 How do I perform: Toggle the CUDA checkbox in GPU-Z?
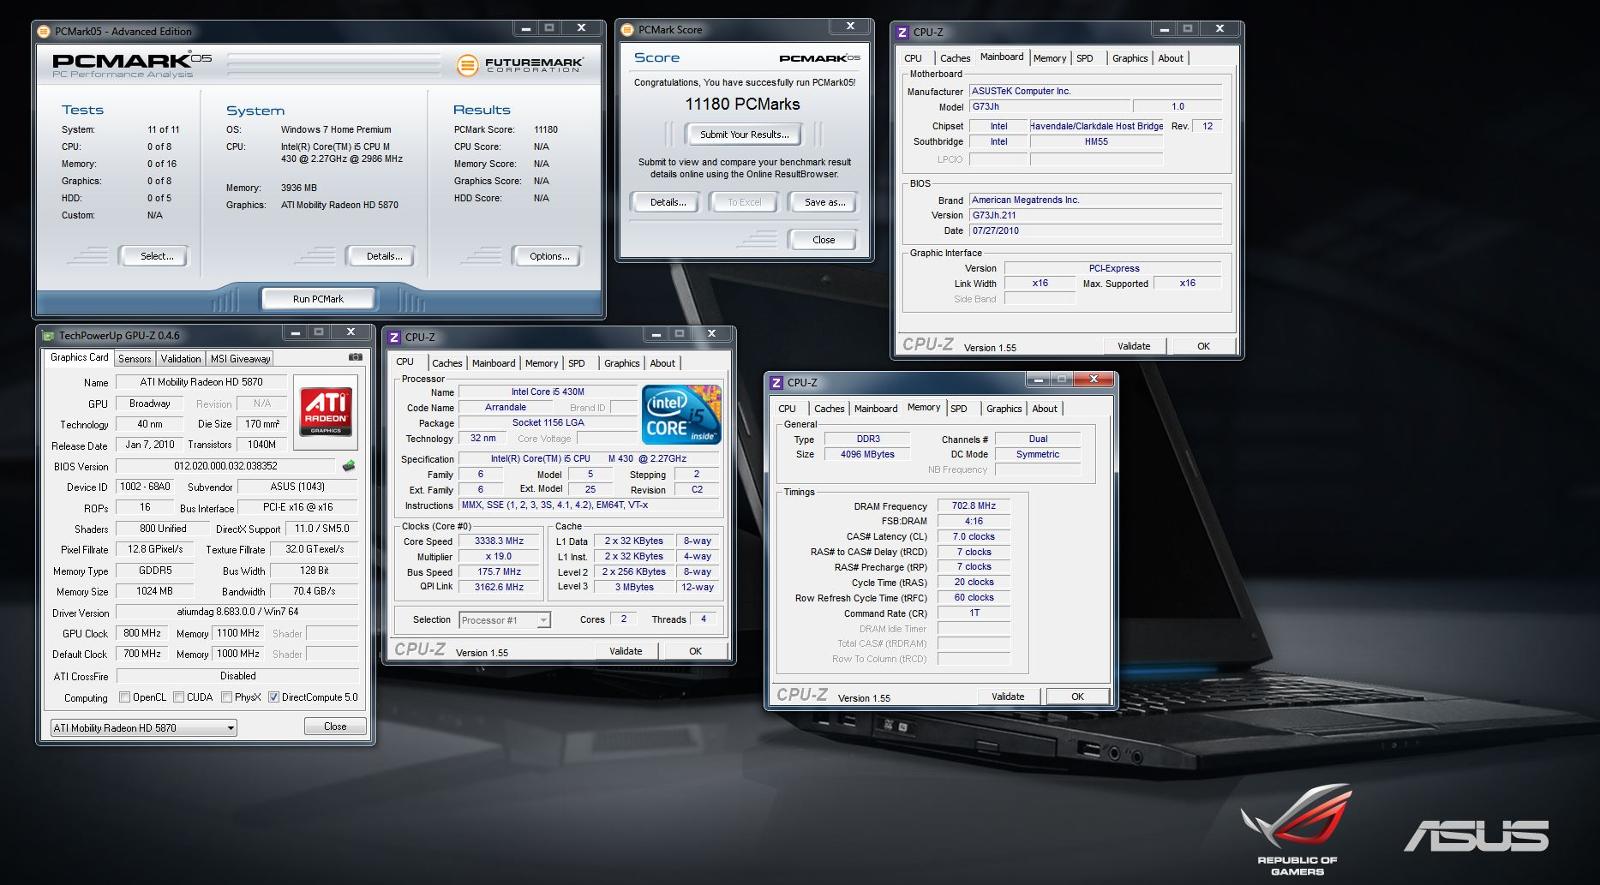click(x=179, y=697)
